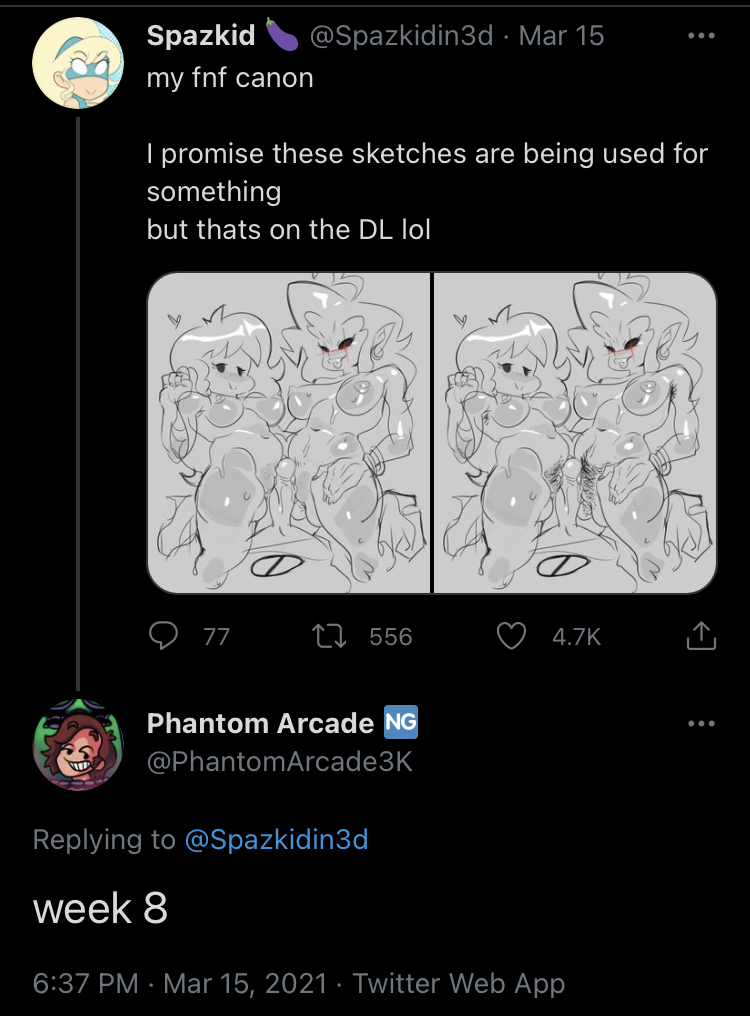The width and height of the screenshot is (750, 1016).
Task: Open the Spazkid display name
Action: click(201, 36)
